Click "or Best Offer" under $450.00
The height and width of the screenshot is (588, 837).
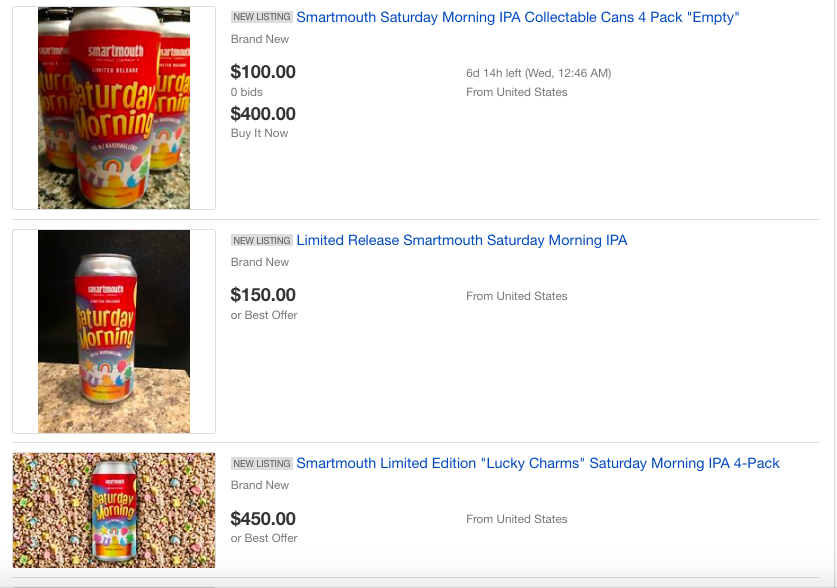pyautogui.click(x=264, y=538)
